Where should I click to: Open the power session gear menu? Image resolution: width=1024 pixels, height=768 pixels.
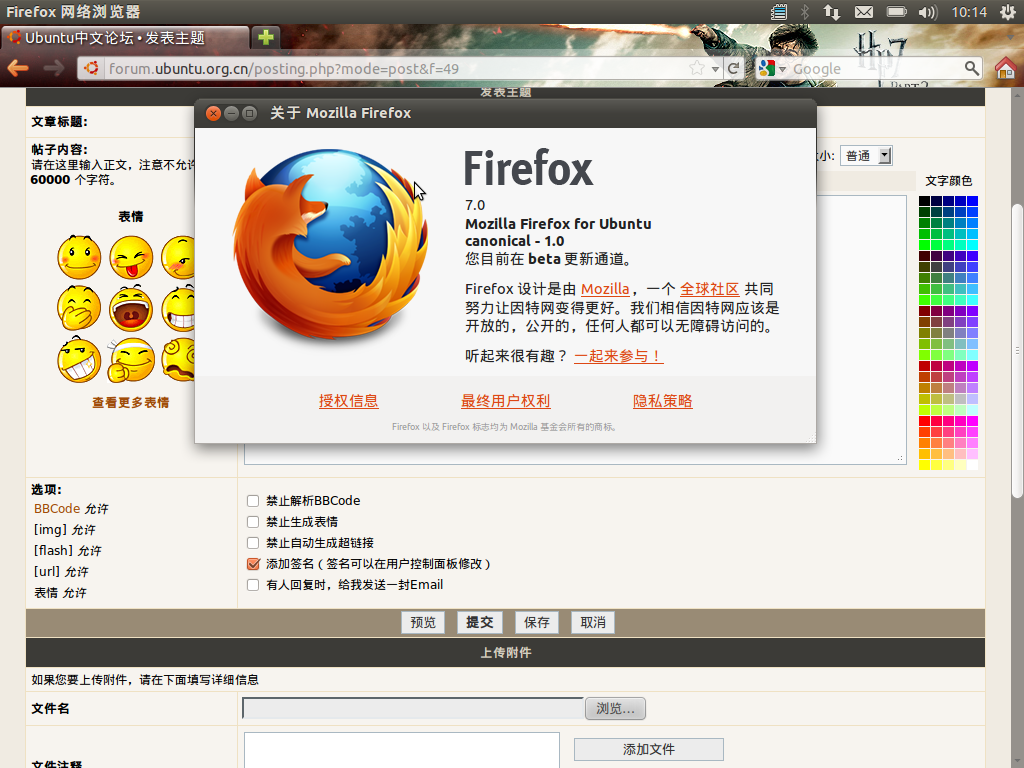point(1008,12)
